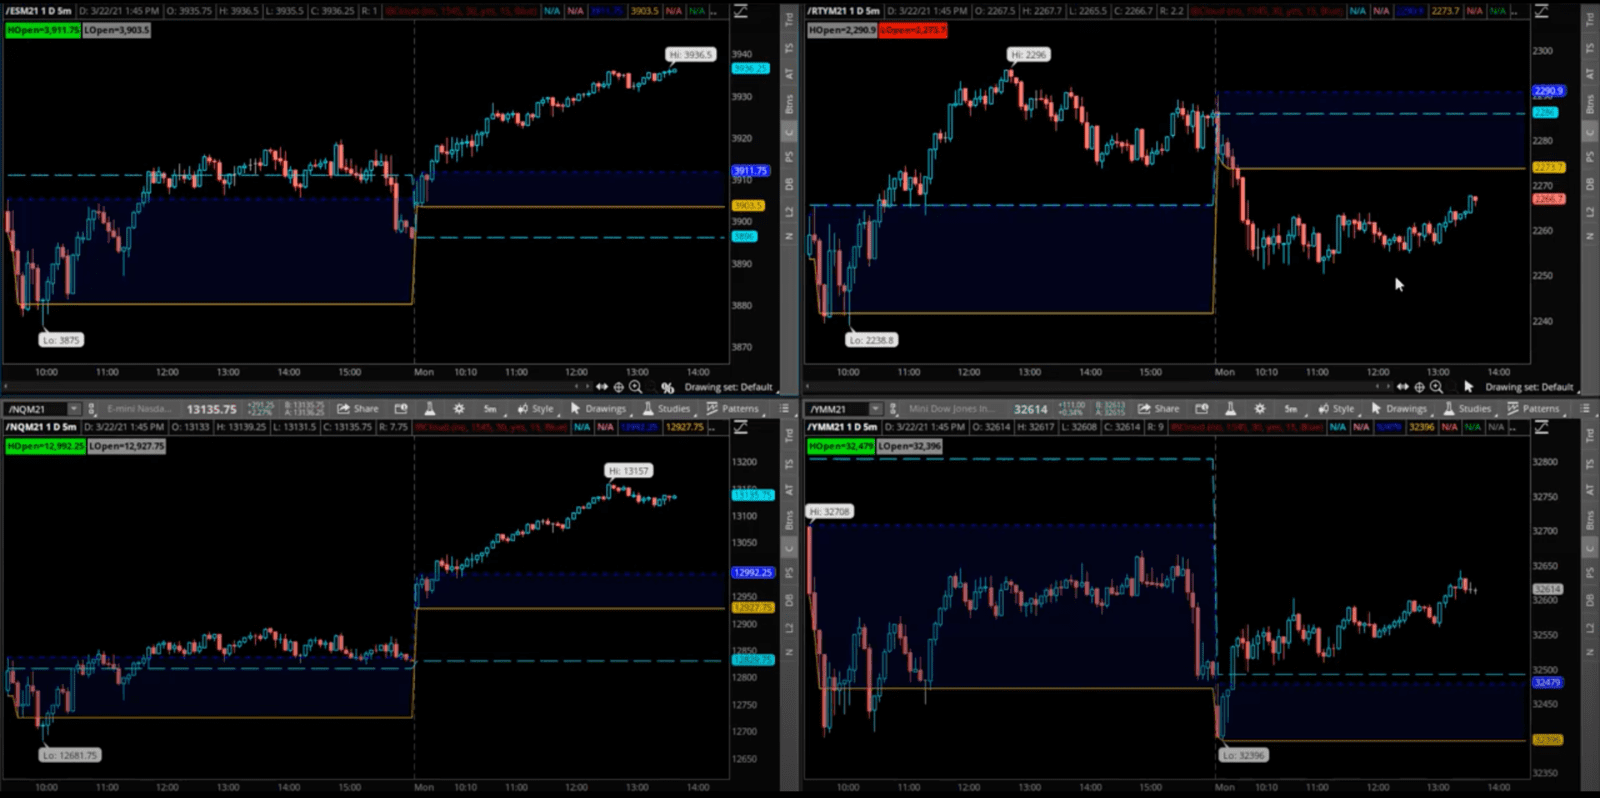Viewport: 1600px width, 798px height.
Task: Open the list menu icon at /YMM21 toolbar end
Action: tap(1585, 409)
